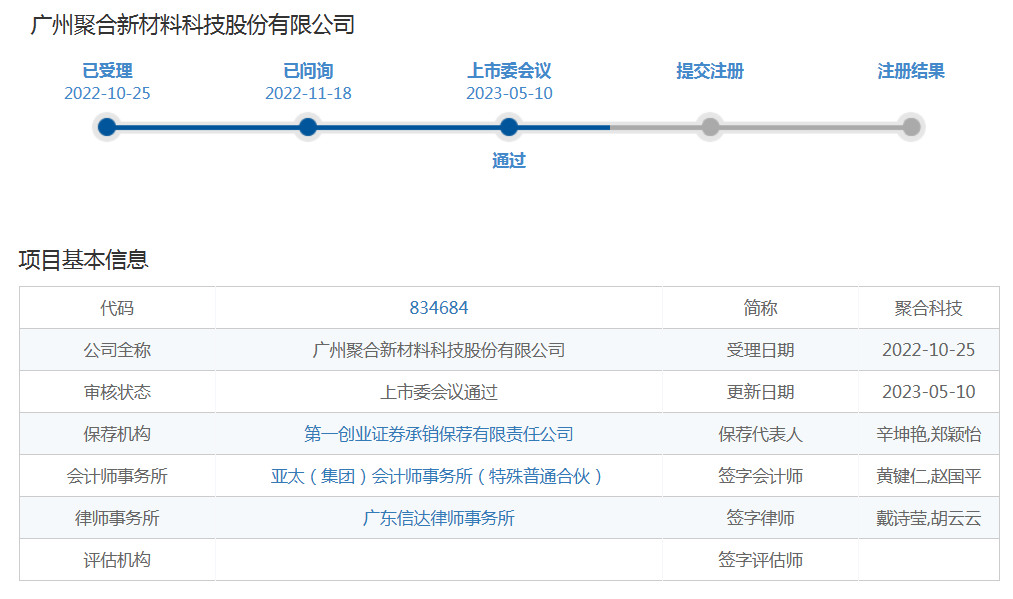The image size is (1013, 599).
Task: Click the date 2022-10-25 under 已受理
Action: pos(107,93)
